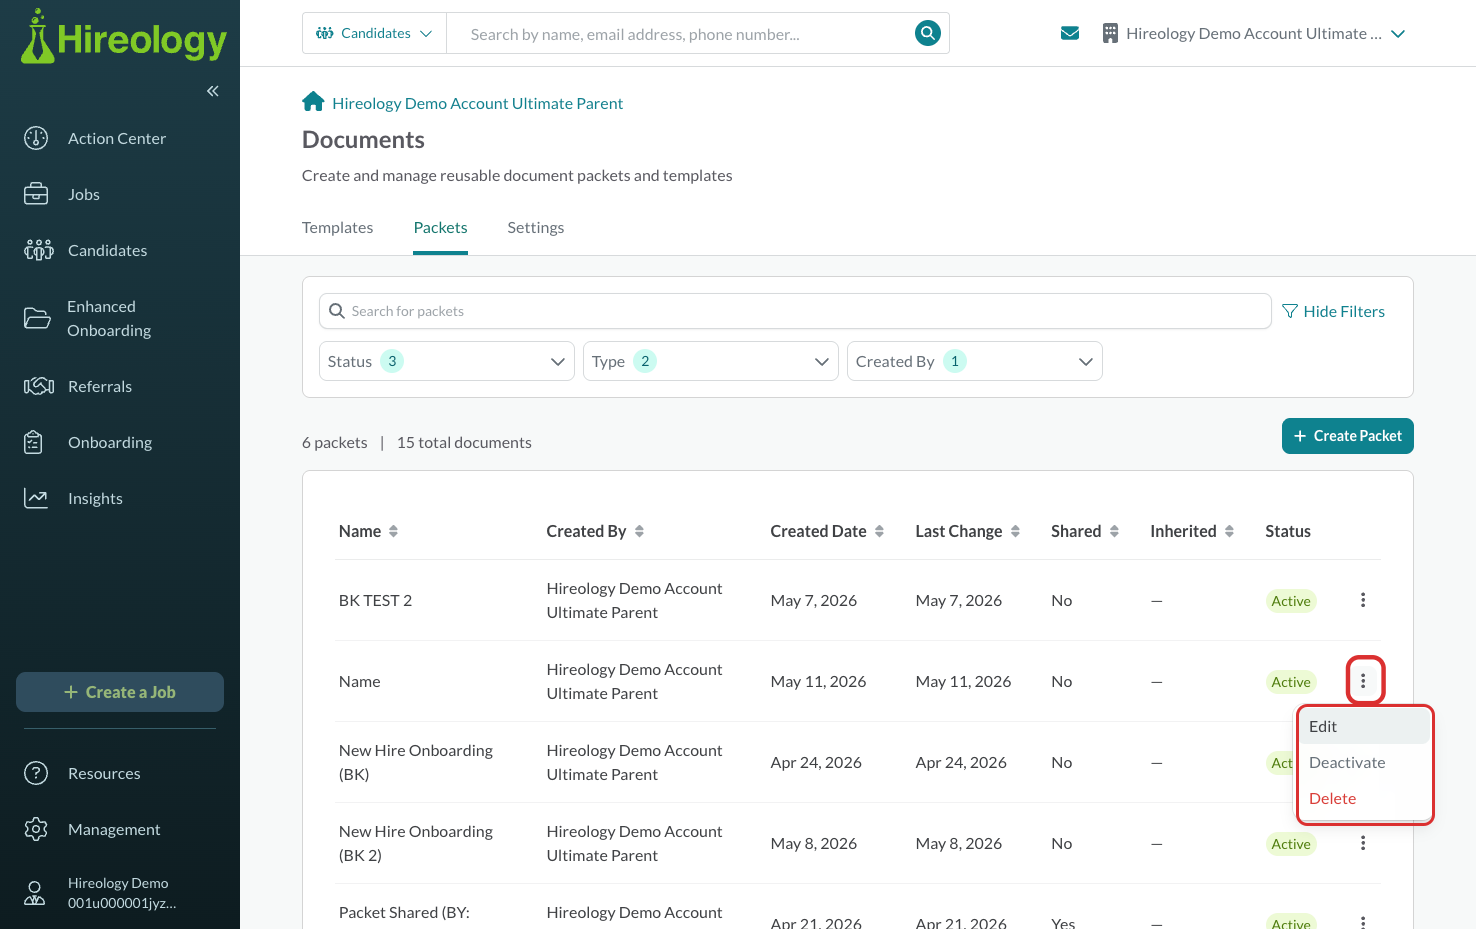Open the Action Center icon in sidebar
Viewport: 1476px width, 929px height.
[36, 138]
